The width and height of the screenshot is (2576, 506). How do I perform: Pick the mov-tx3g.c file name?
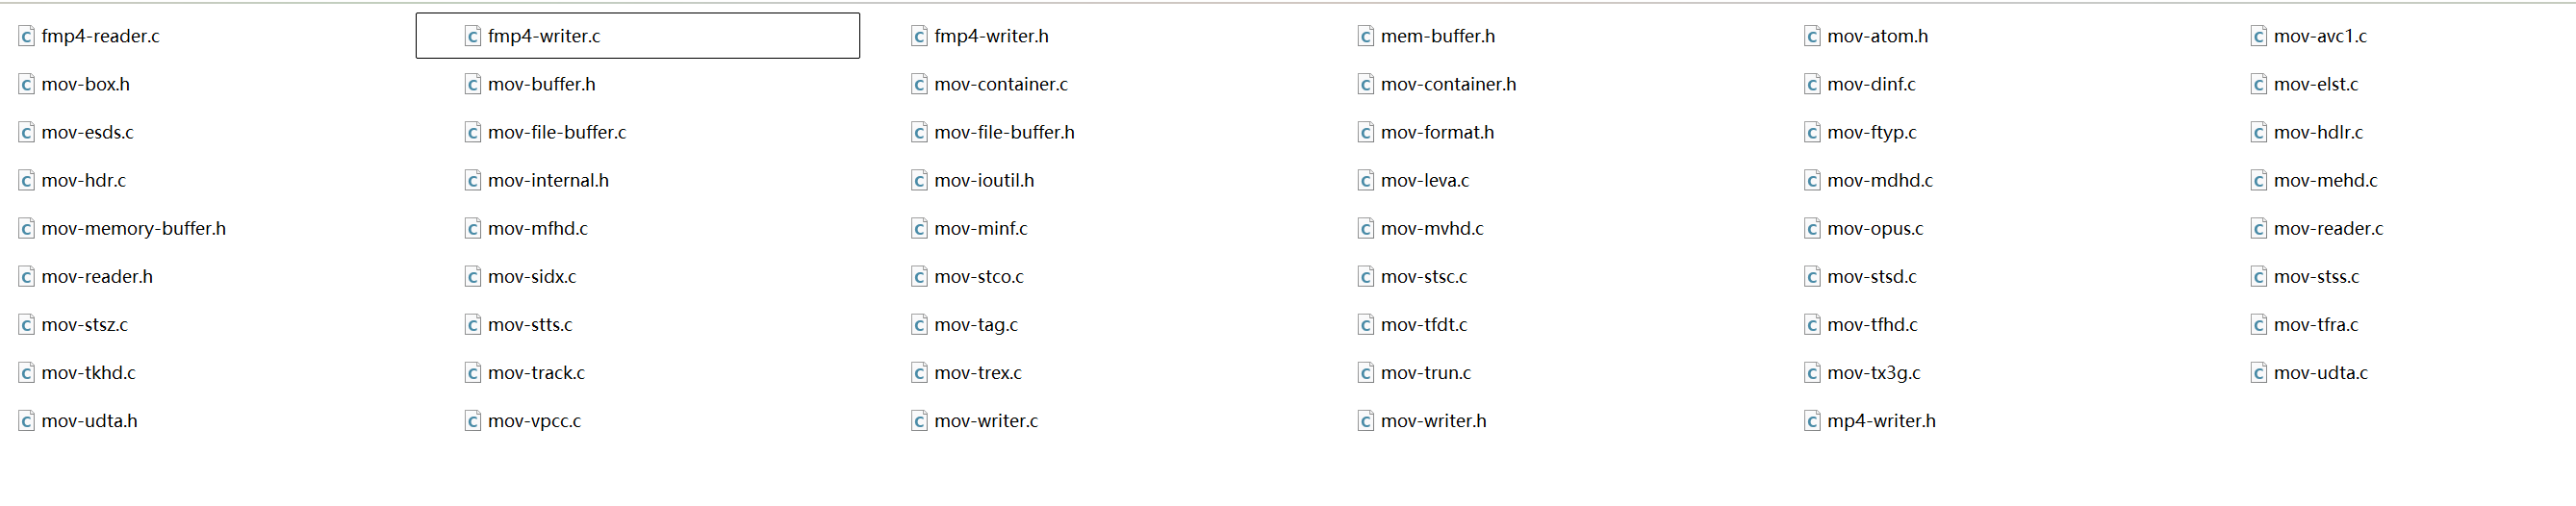(1874, 373)
